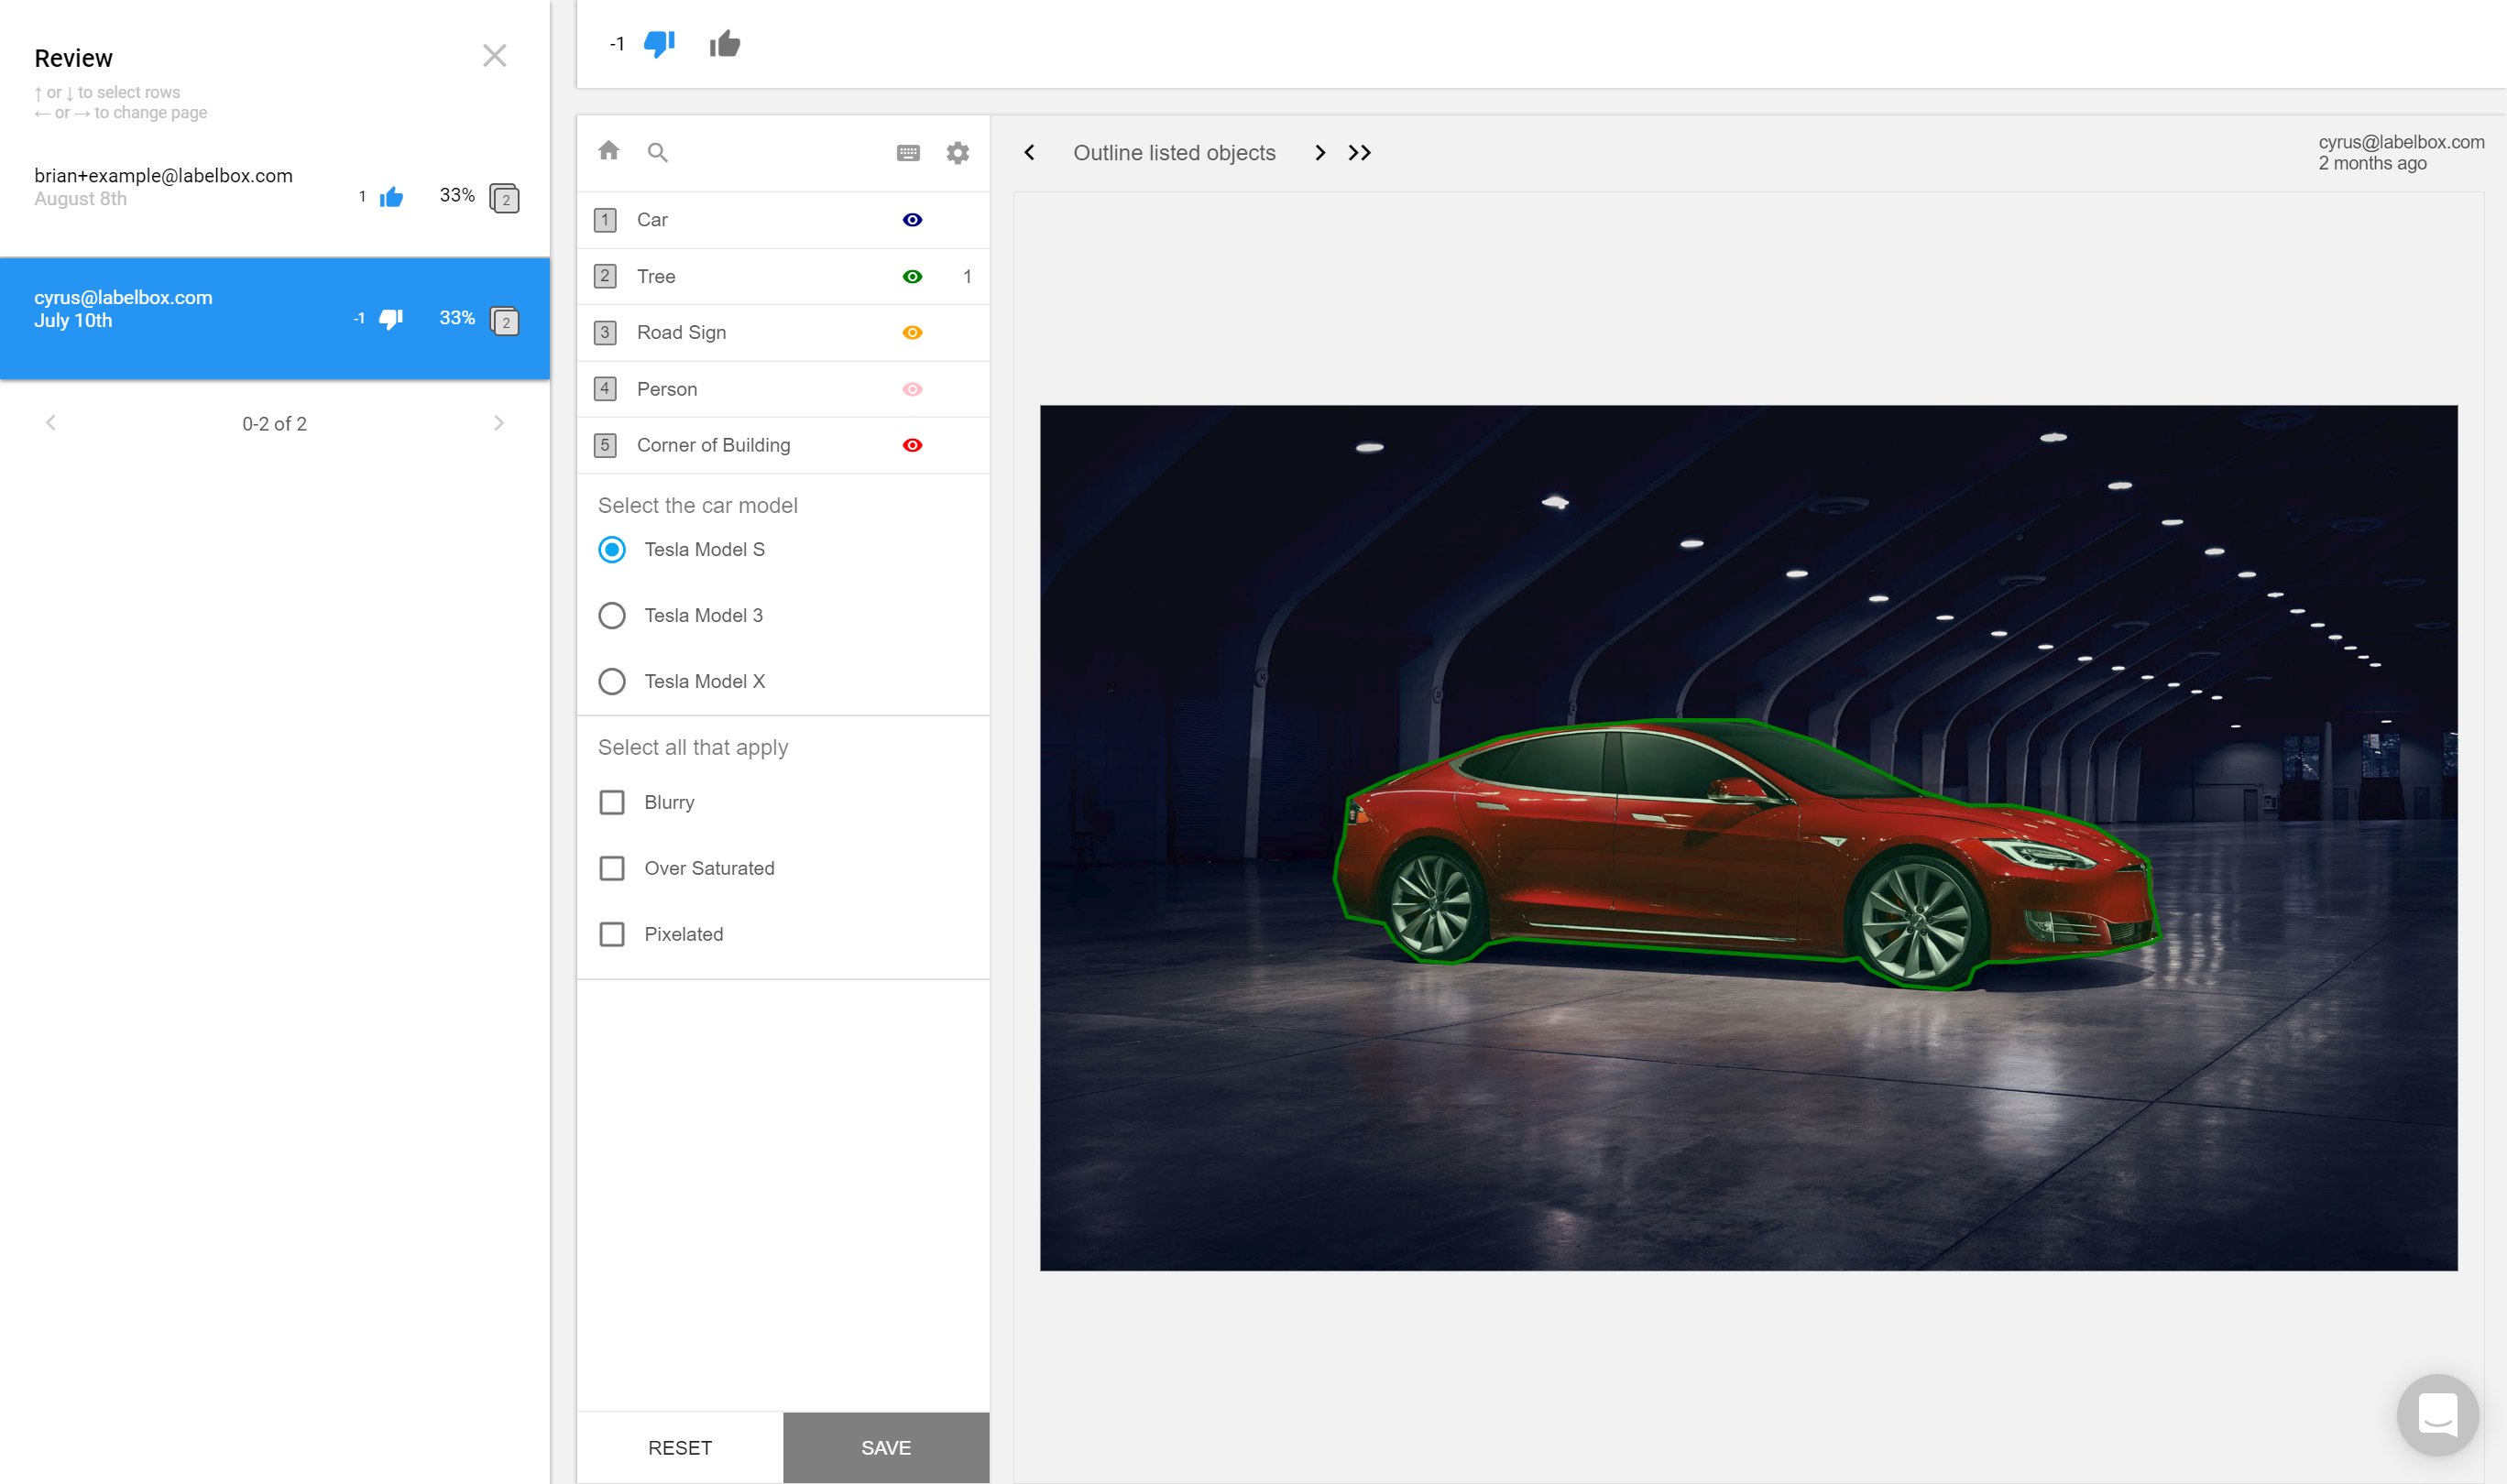
Task: Click thumbs up icon in brian+example row
Action: tap(391, 197)
